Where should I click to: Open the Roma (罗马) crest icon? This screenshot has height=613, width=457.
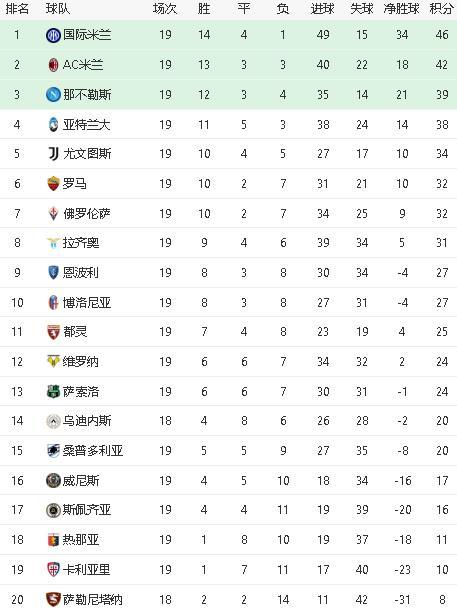pos(53,184)
